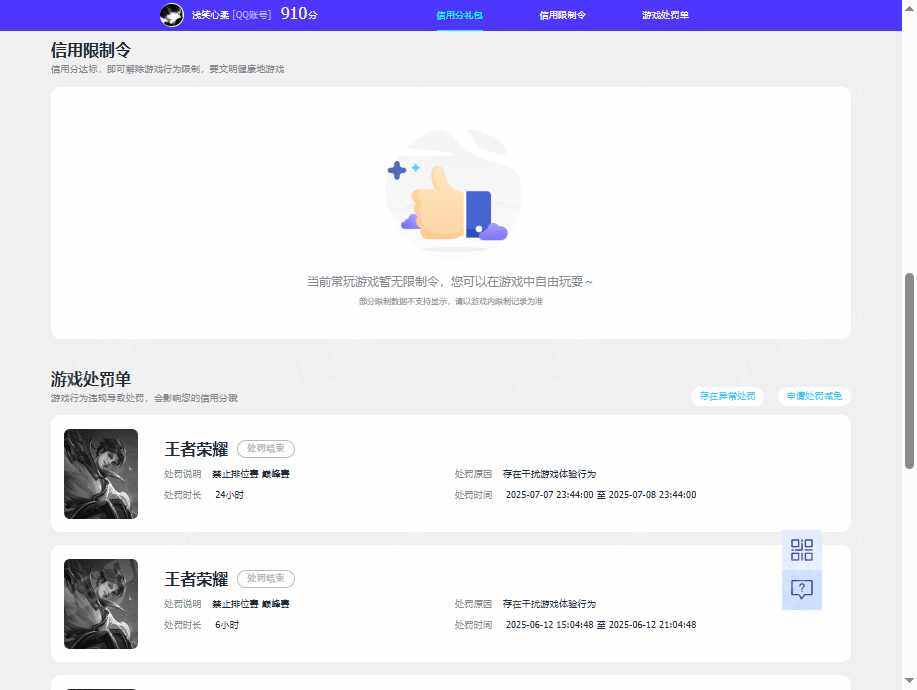Image resolution: width=917 pixels, height=690 pixels.
Task: Click the 2025-07-07 23:44:00 penalty time range
Action: (601, 495)
